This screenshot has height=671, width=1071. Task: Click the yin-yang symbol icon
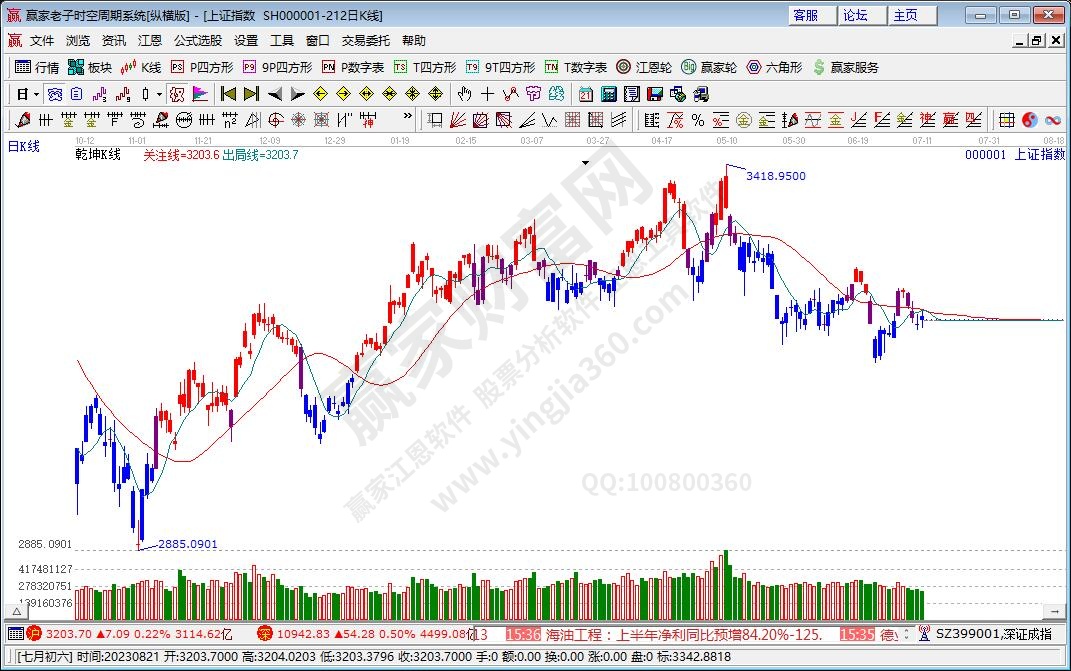[1029, 120]
